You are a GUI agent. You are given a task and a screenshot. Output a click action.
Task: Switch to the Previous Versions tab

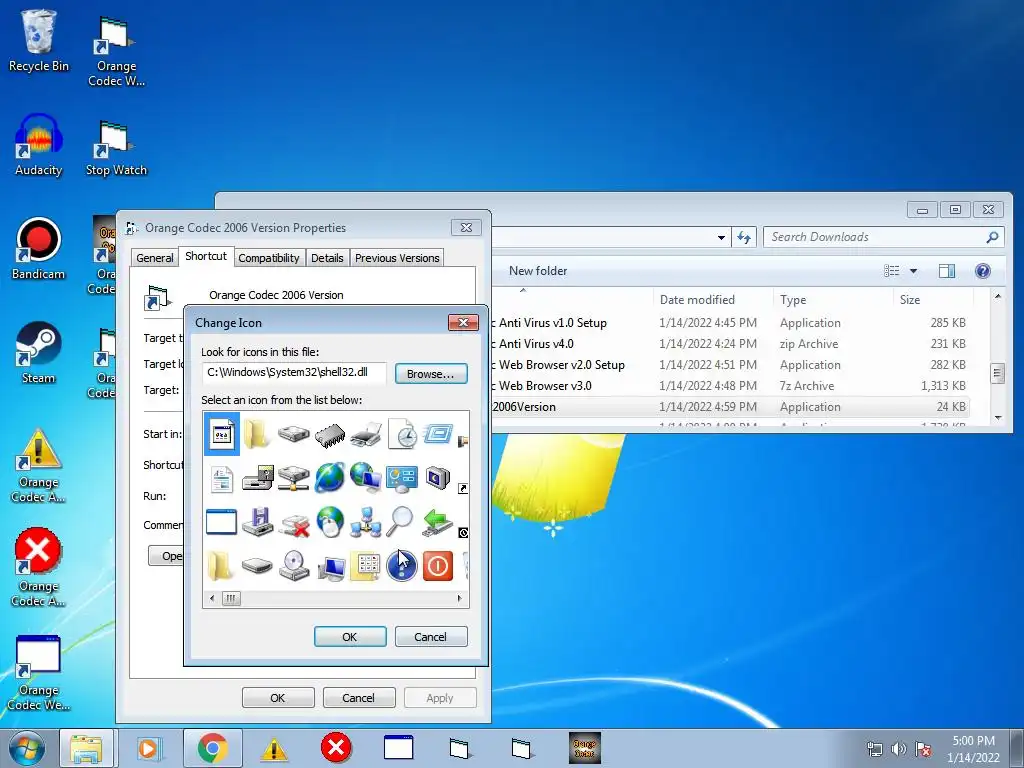397,258
